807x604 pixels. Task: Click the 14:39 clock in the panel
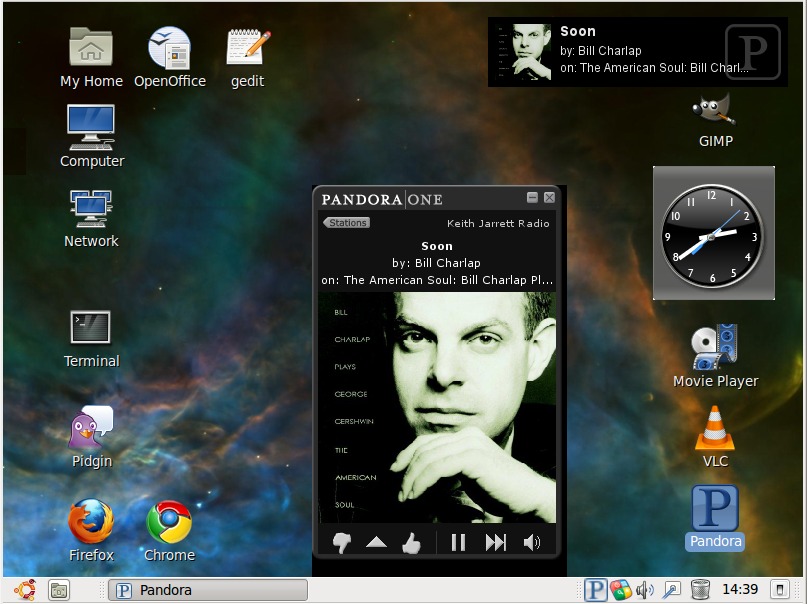pos(740,589)
